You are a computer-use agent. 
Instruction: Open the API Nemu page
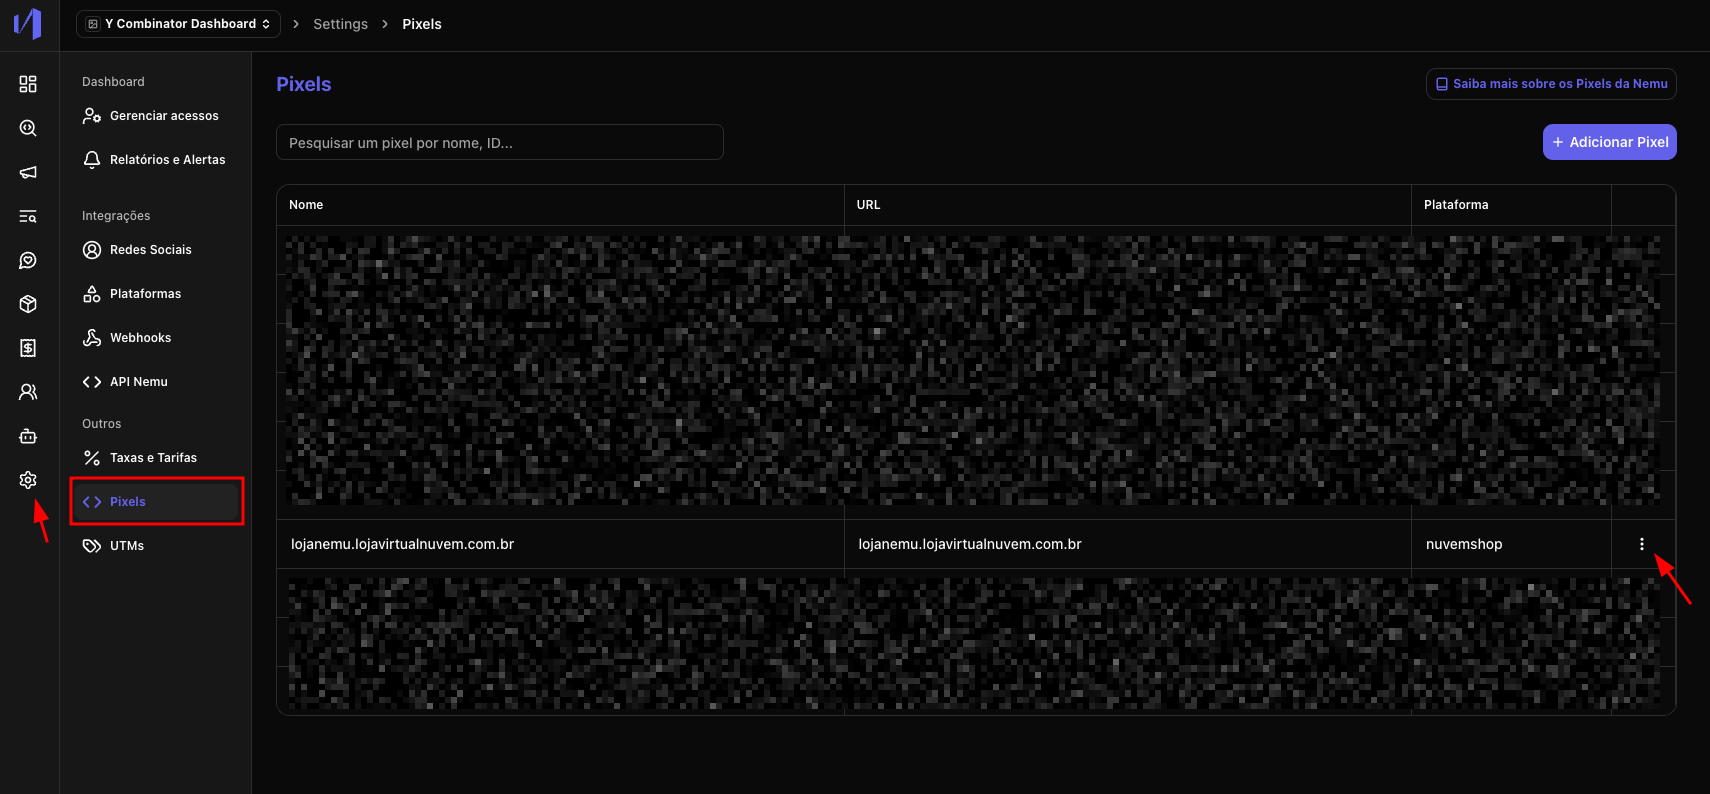click(155, 382)
